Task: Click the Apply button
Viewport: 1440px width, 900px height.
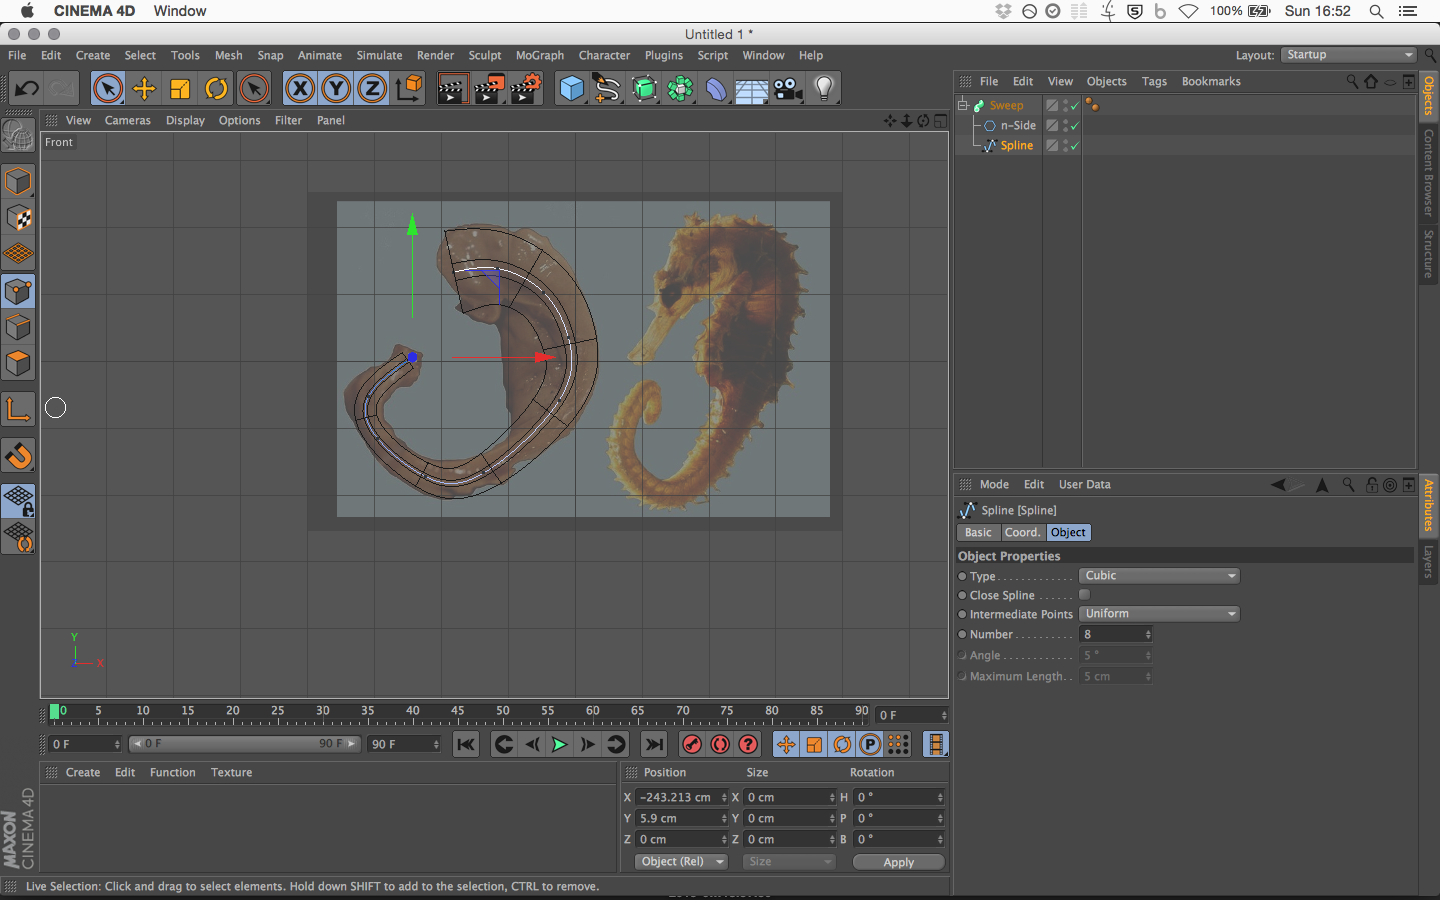Action: pos(898,862)
